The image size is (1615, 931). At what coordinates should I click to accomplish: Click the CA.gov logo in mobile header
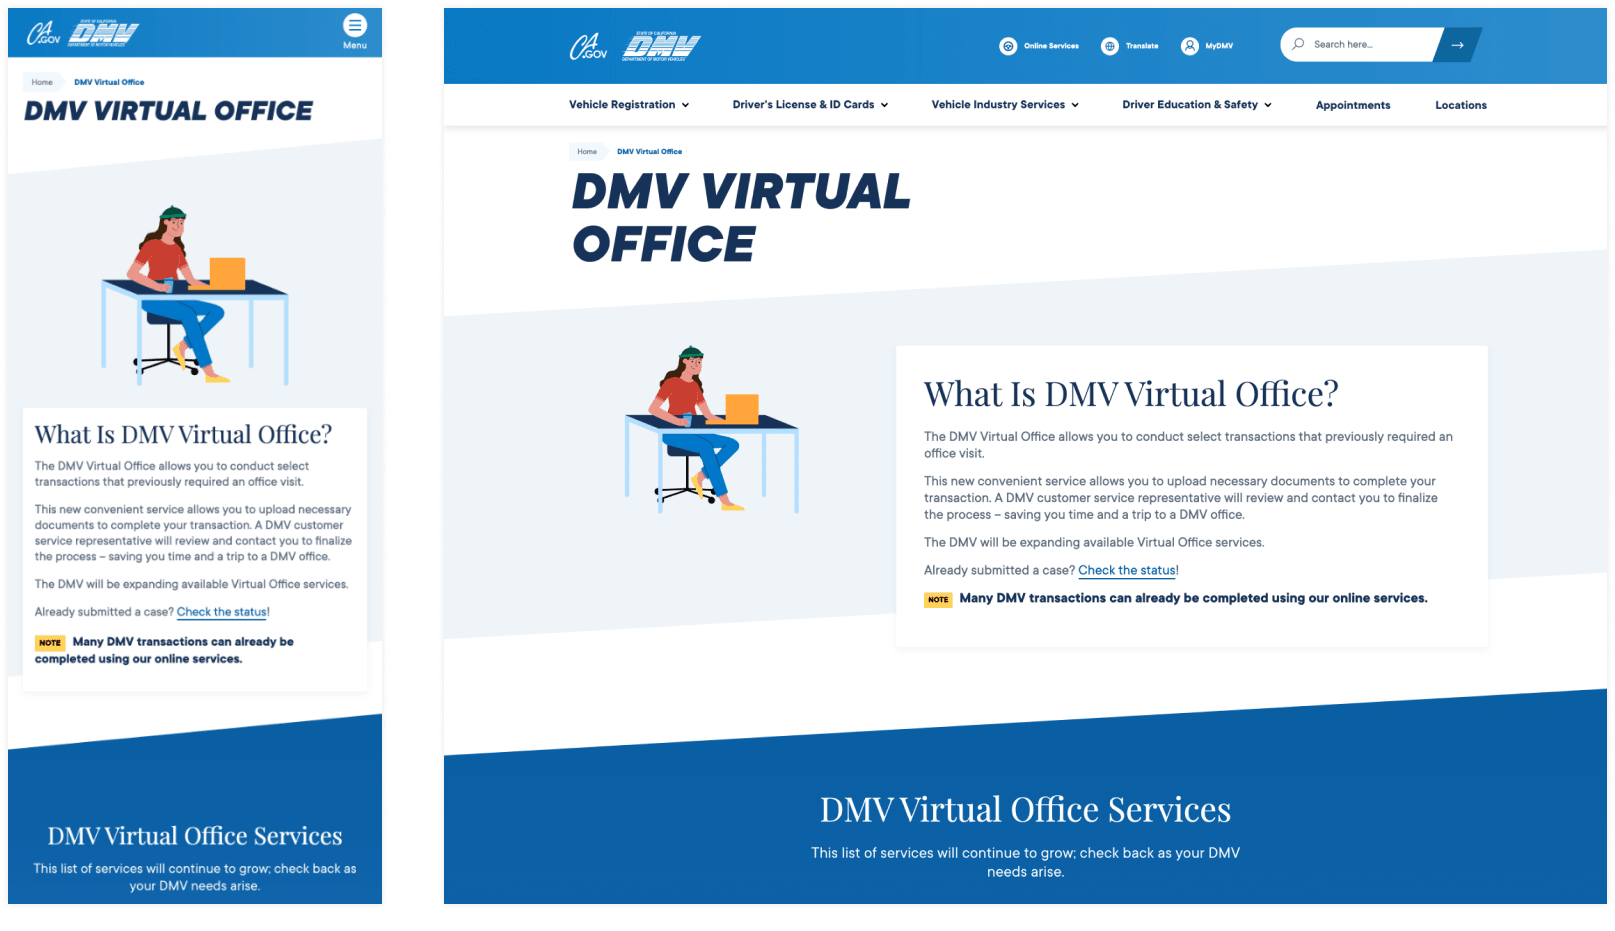pos(43,33)
